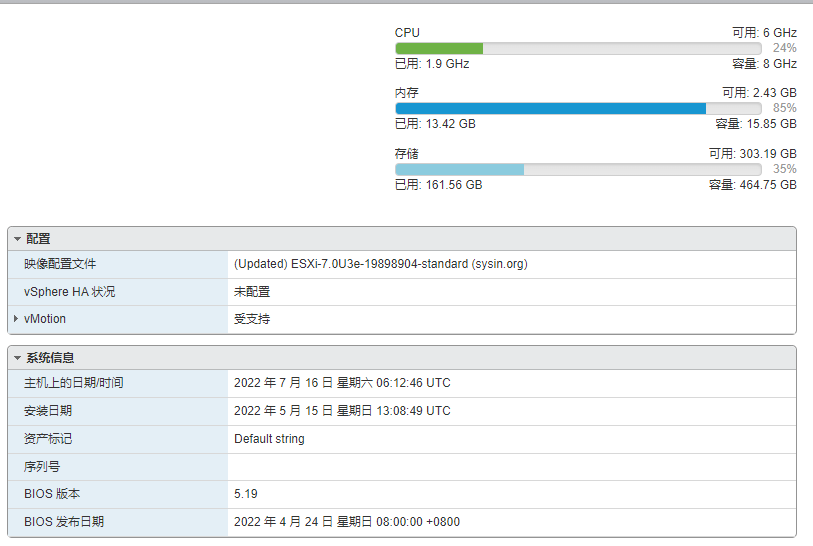Click the 安装日期 label
This screenshot has width=813, height=546.
(x=48, y=411)
